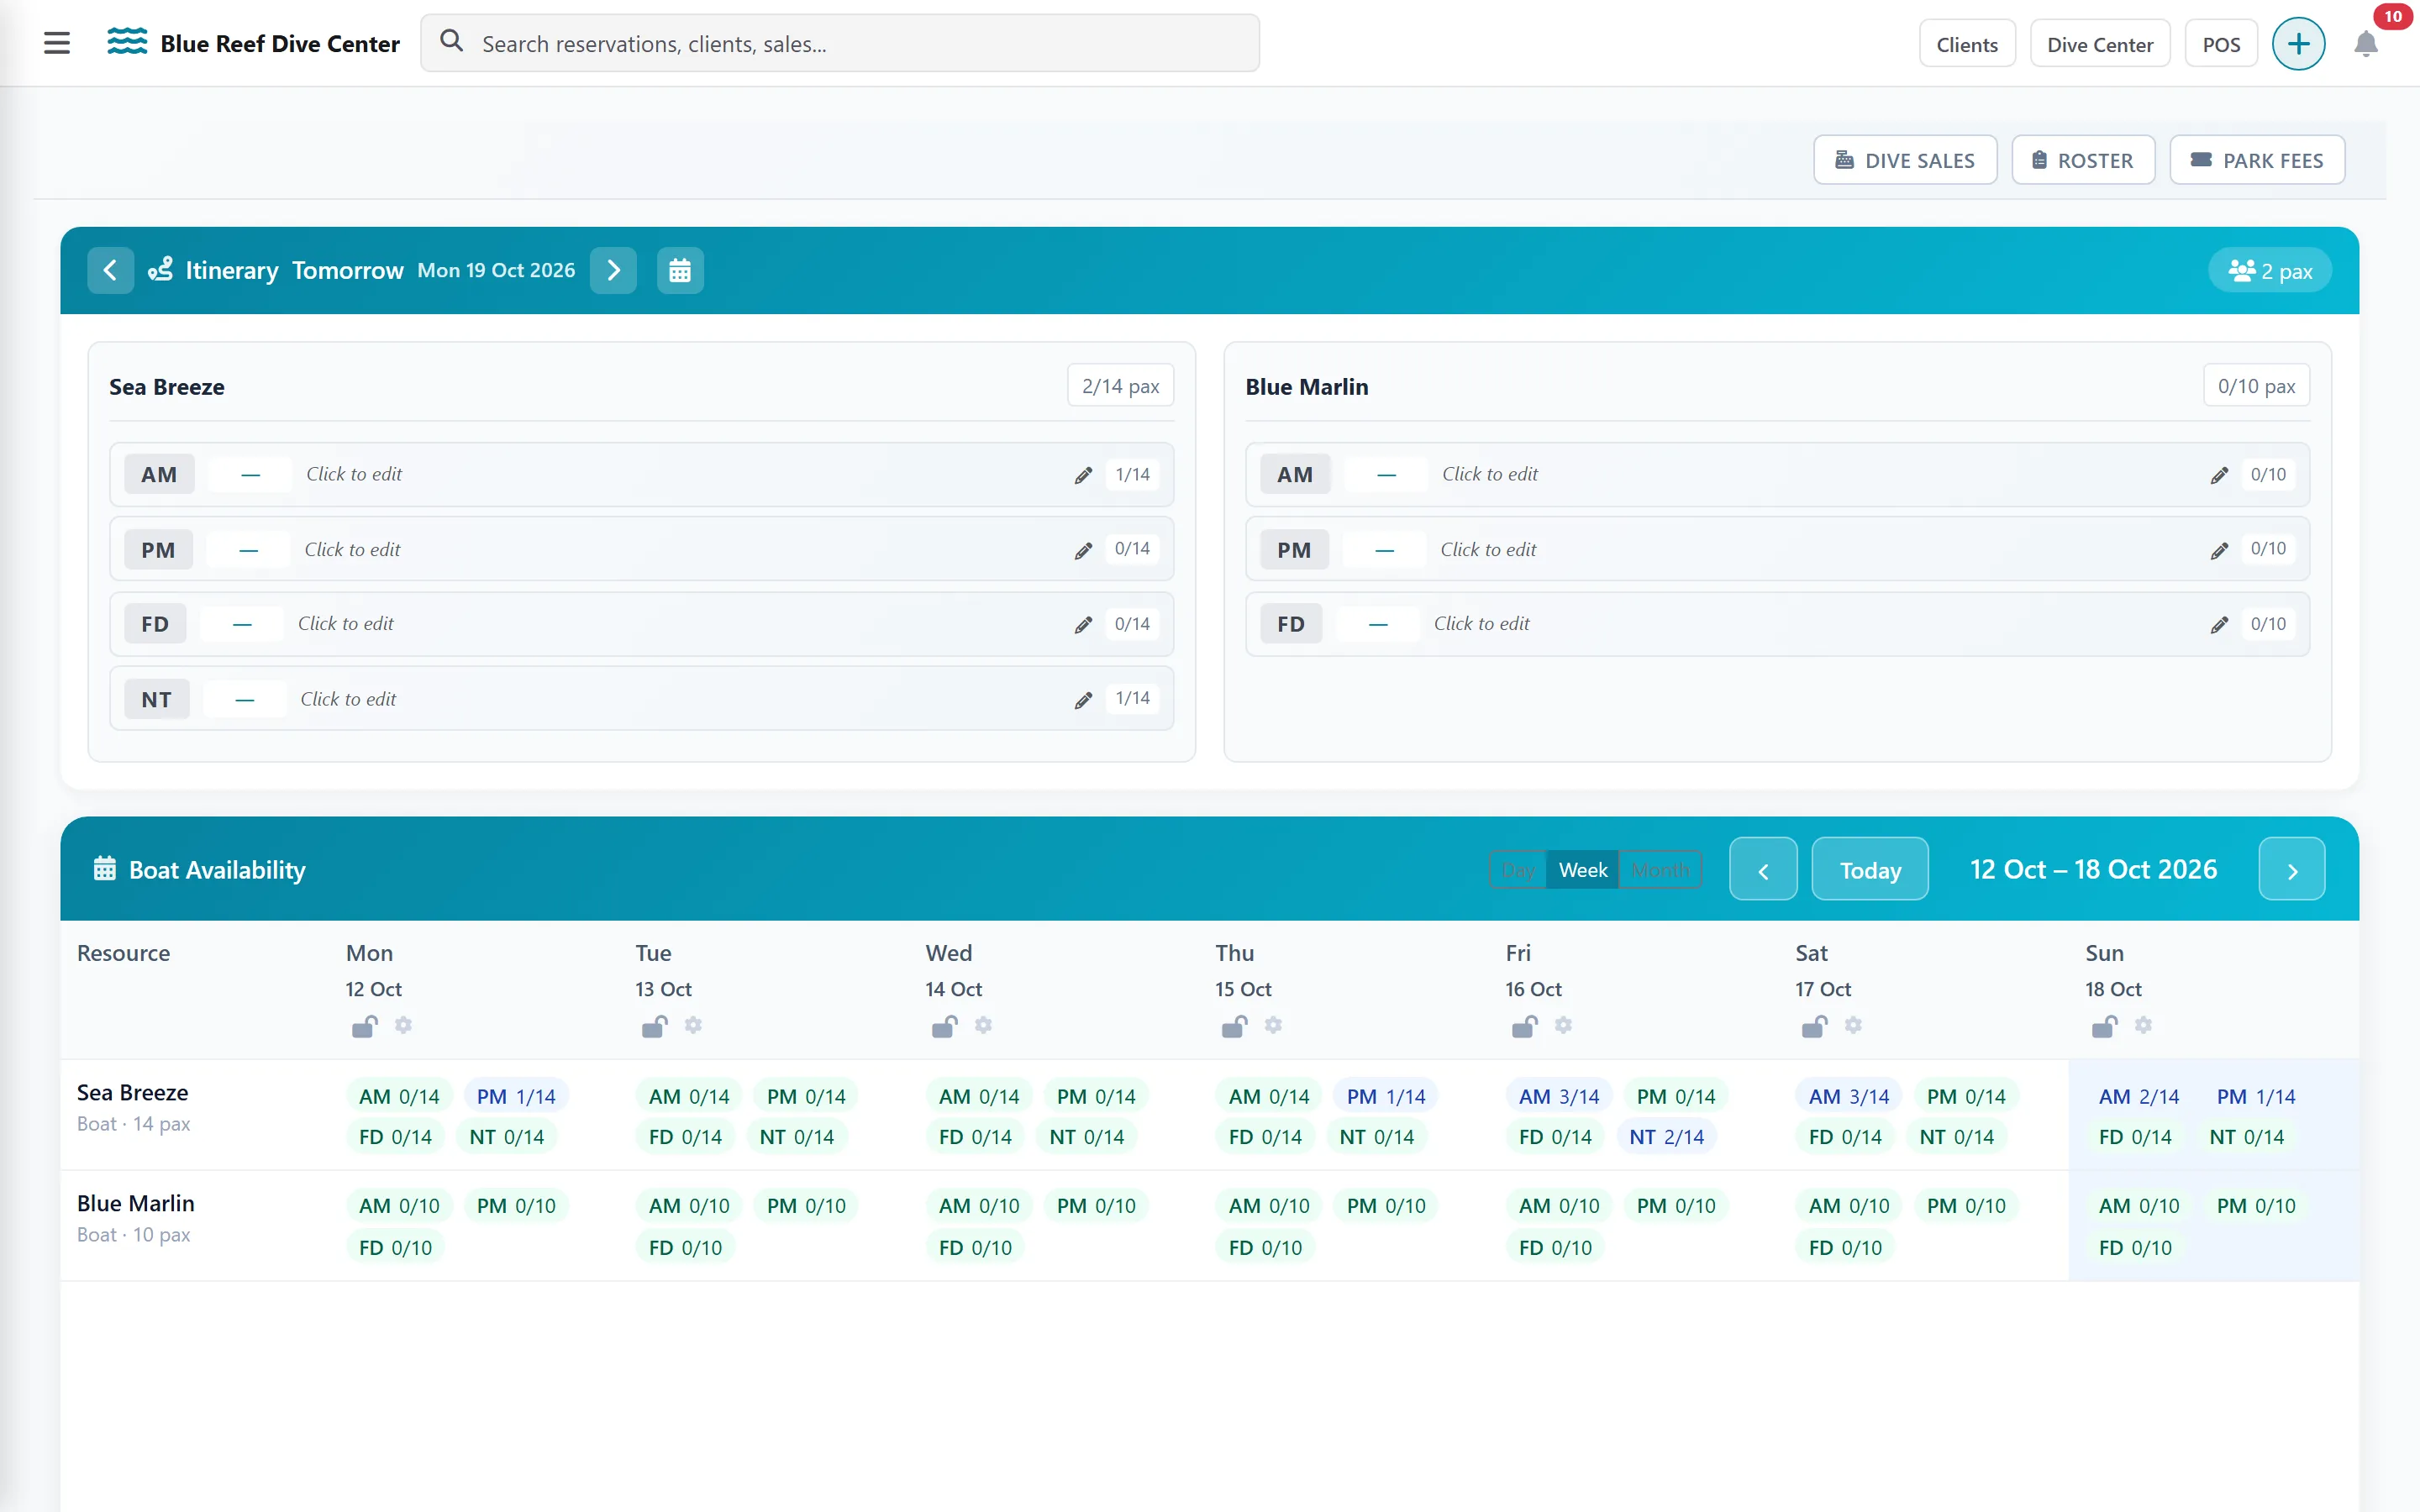Toggle the lock for Sat 17 Oct
Viewport: 2420px width, 1512px height.
coord(1814,1026)
